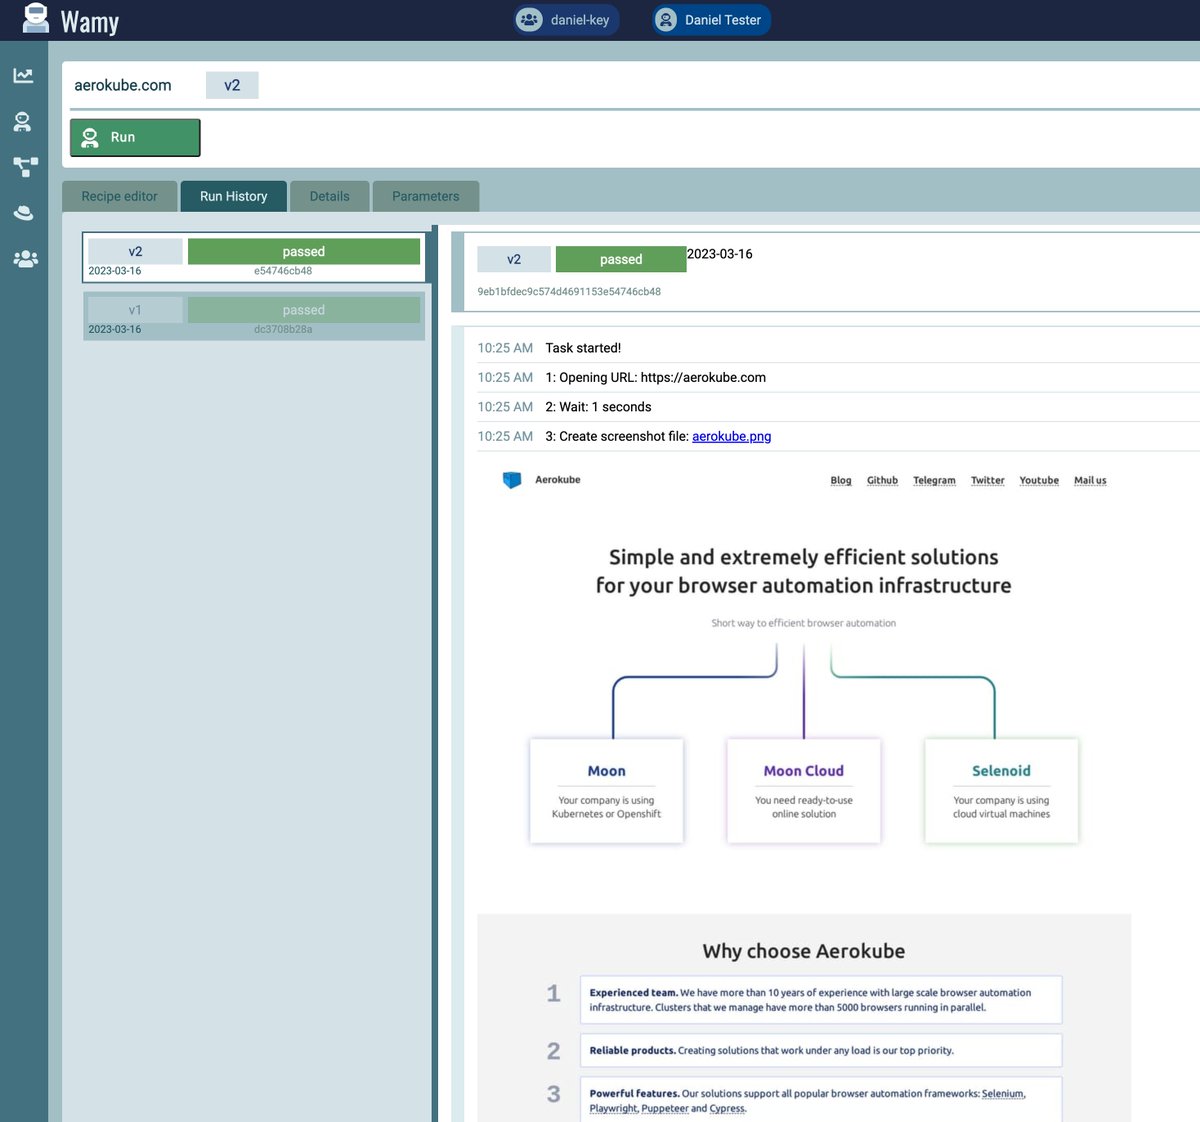Click the 2023-03-16 date in run details
1200x1122 pixels.
pos(720,254)
